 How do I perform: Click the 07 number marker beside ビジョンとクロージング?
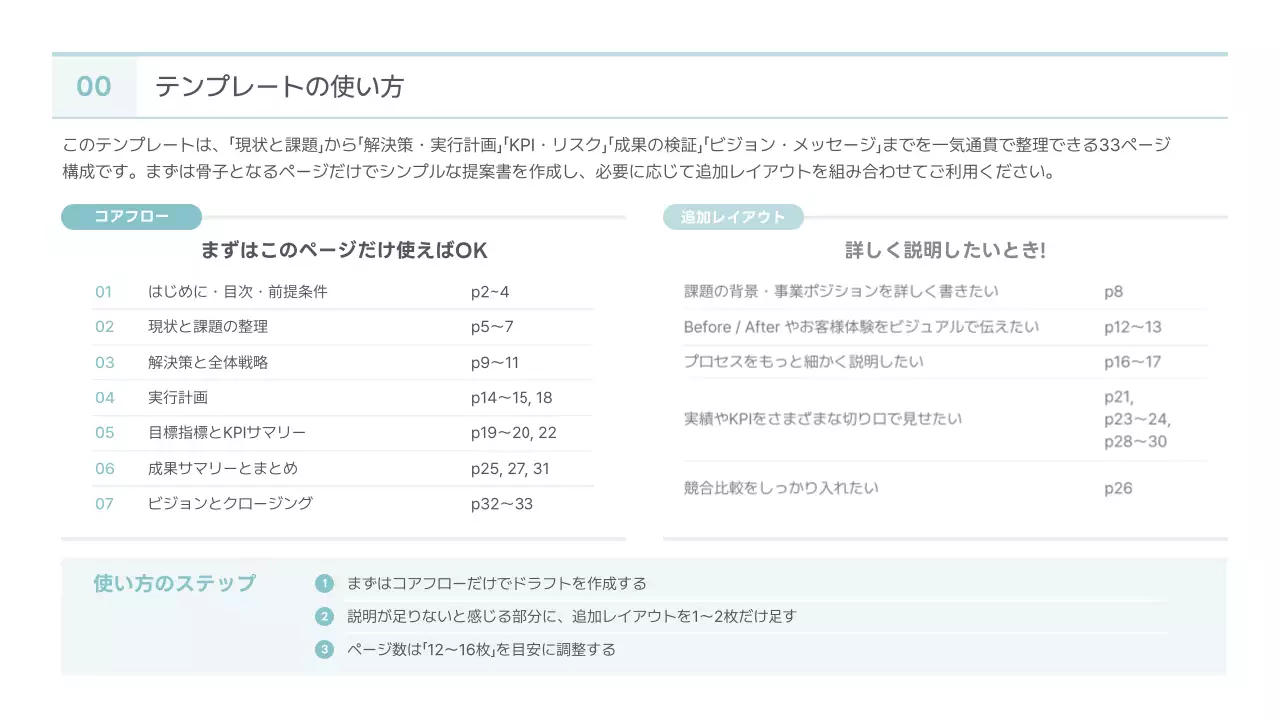point(103,504)
